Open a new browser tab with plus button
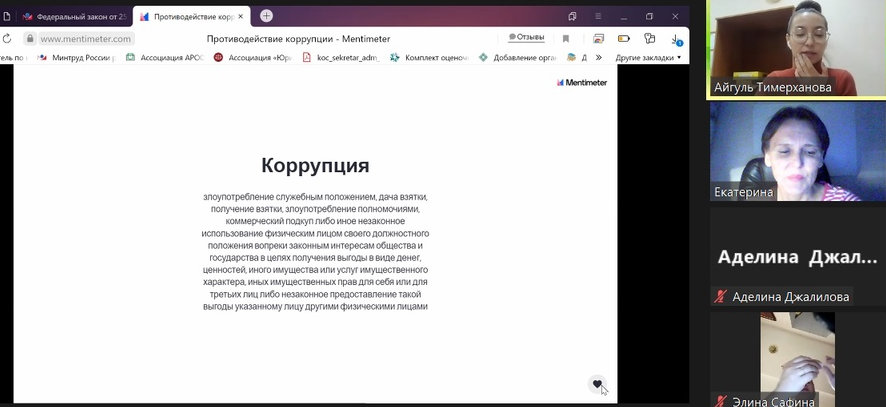The image size is (886, 407). tap(266, 16)
